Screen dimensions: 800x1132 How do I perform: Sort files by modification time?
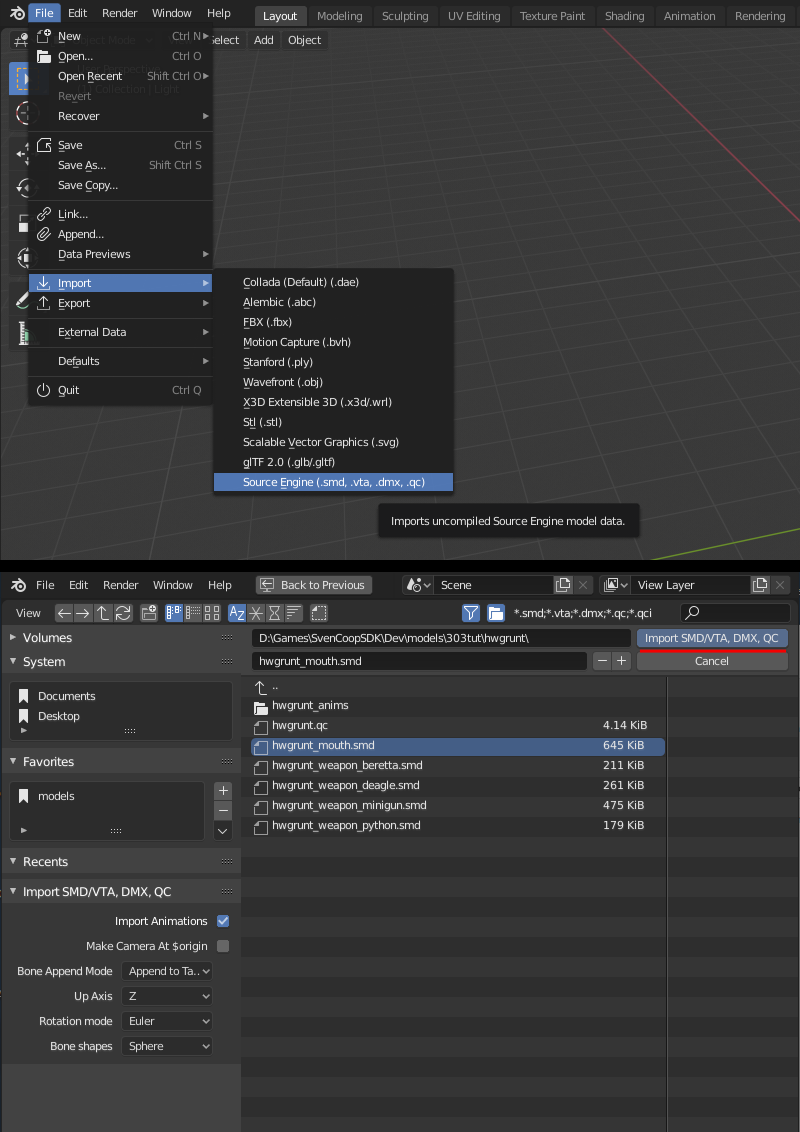pos(274,613)
